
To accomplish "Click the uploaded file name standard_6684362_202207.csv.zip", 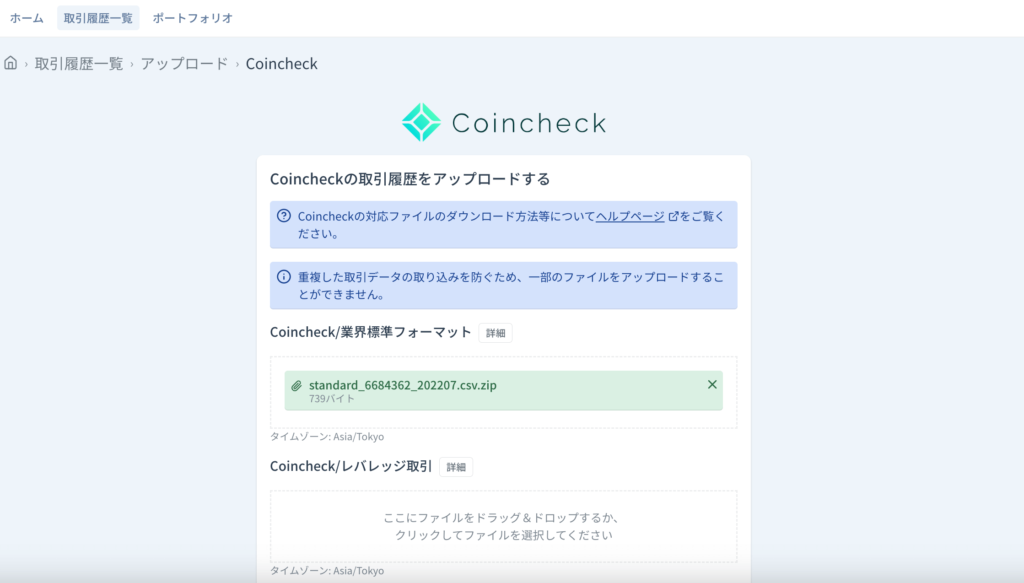I will (402, 385).
